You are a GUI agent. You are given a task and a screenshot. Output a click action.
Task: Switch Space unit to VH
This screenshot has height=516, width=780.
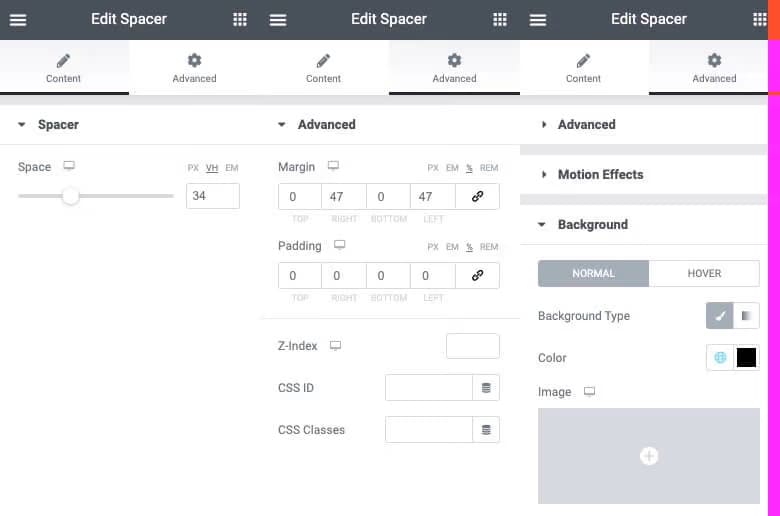[x=212, y=168]
